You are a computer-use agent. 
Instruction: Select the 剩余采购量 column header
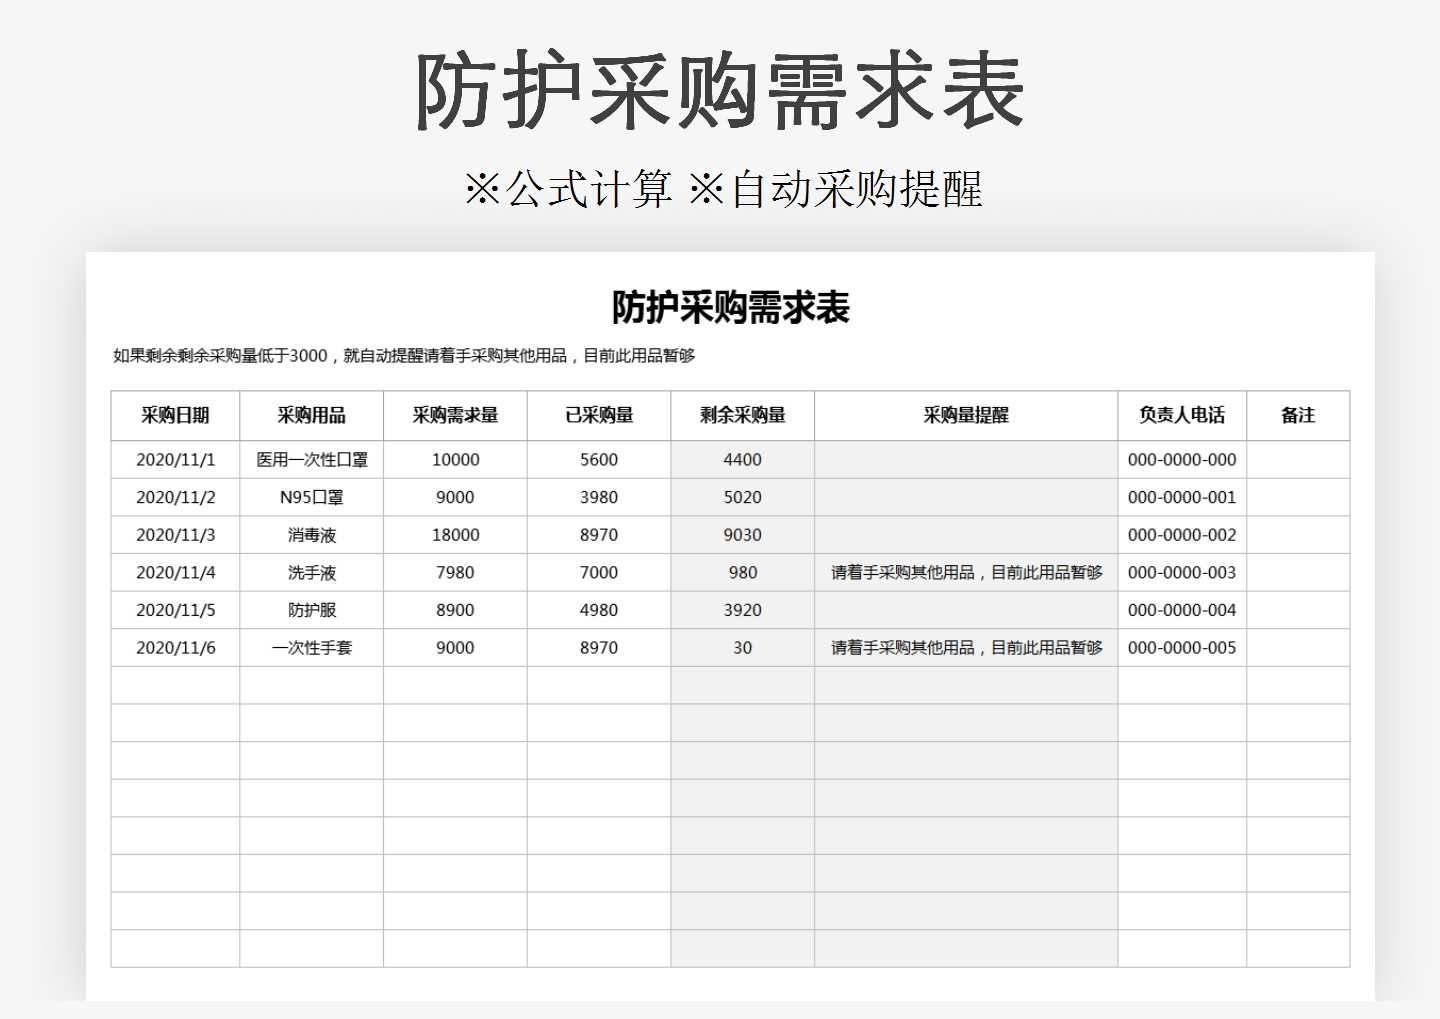(743, 416)
